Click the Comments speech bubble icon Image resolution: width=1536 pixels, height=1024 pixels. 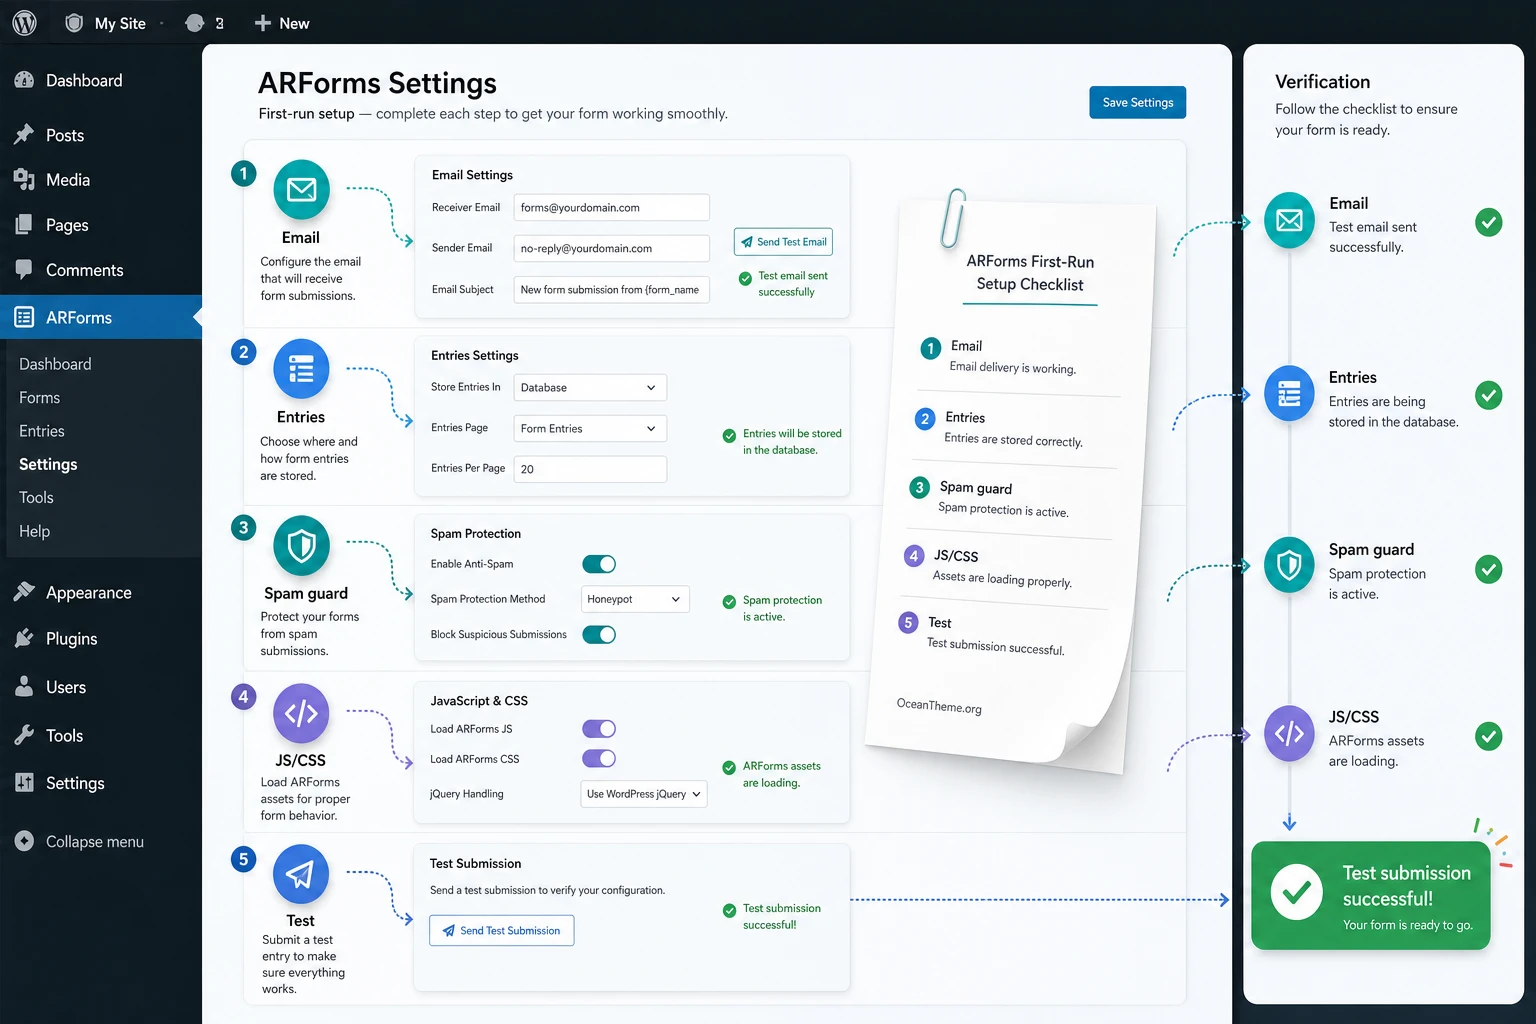click(24, 269)
